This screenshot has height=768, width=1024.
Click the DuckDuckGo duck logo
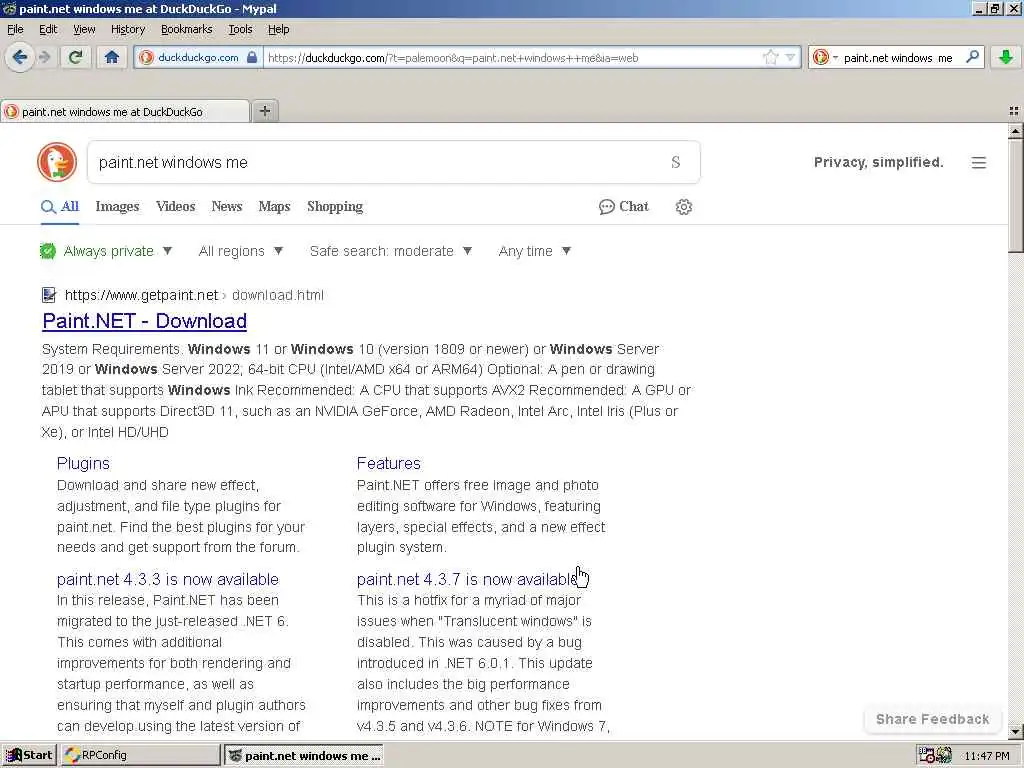click(57, 162)
